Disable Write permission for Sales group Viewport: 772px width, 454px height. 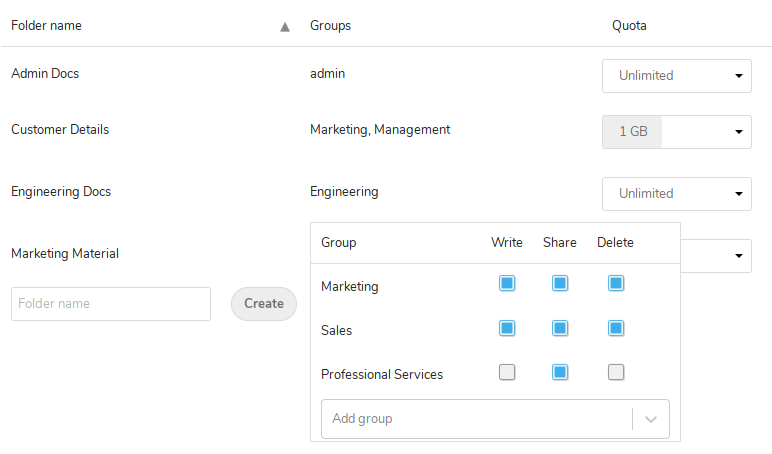507,328
